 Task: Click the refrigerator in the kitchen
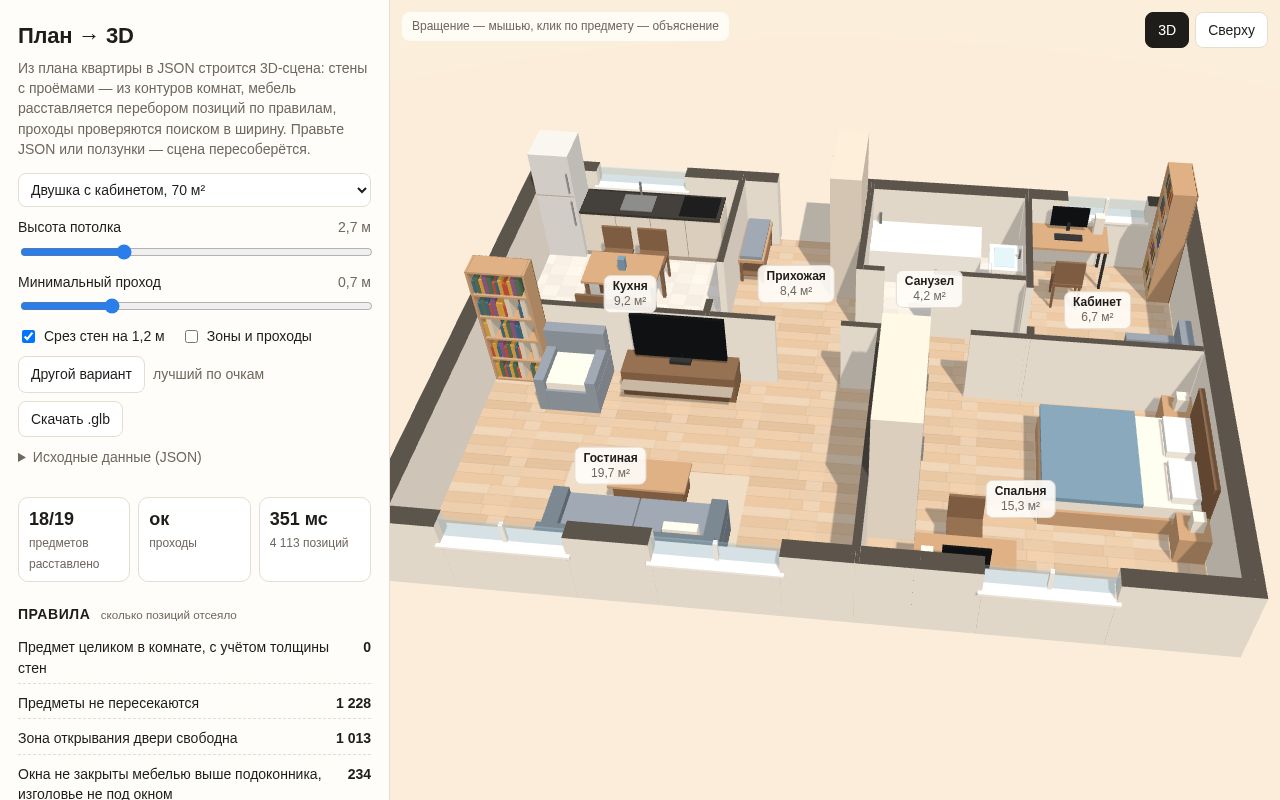point(556,190)
